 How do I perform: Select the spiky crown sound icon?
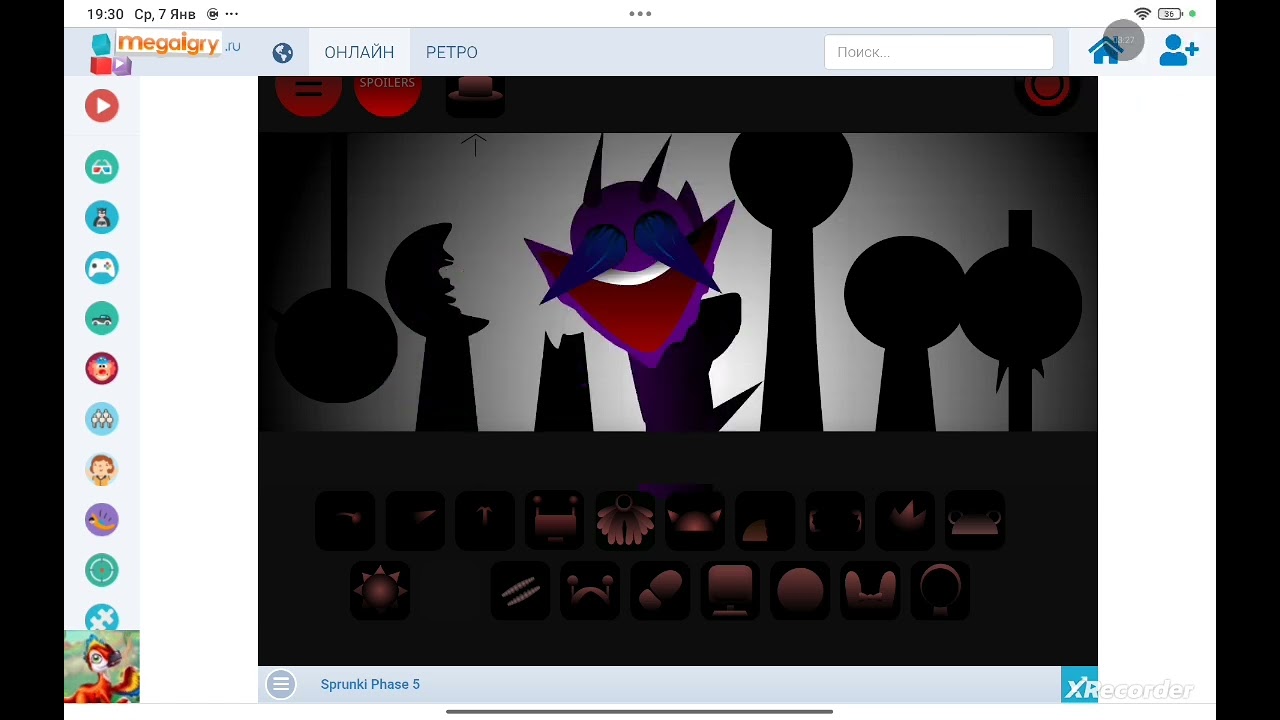tap(905, 520)
